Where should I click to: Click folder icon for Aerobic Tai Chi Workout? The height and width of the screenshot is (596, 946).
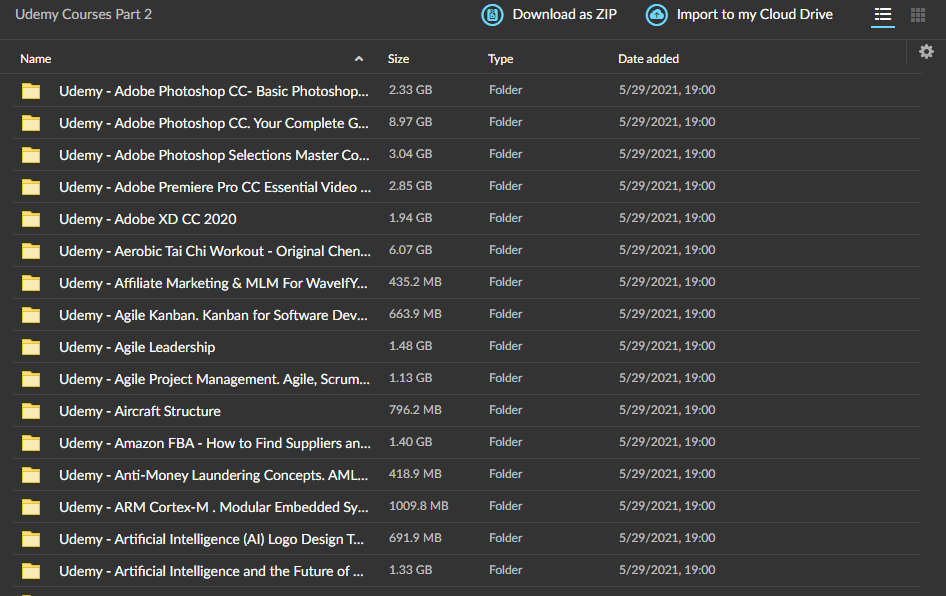tap(31, 250)
